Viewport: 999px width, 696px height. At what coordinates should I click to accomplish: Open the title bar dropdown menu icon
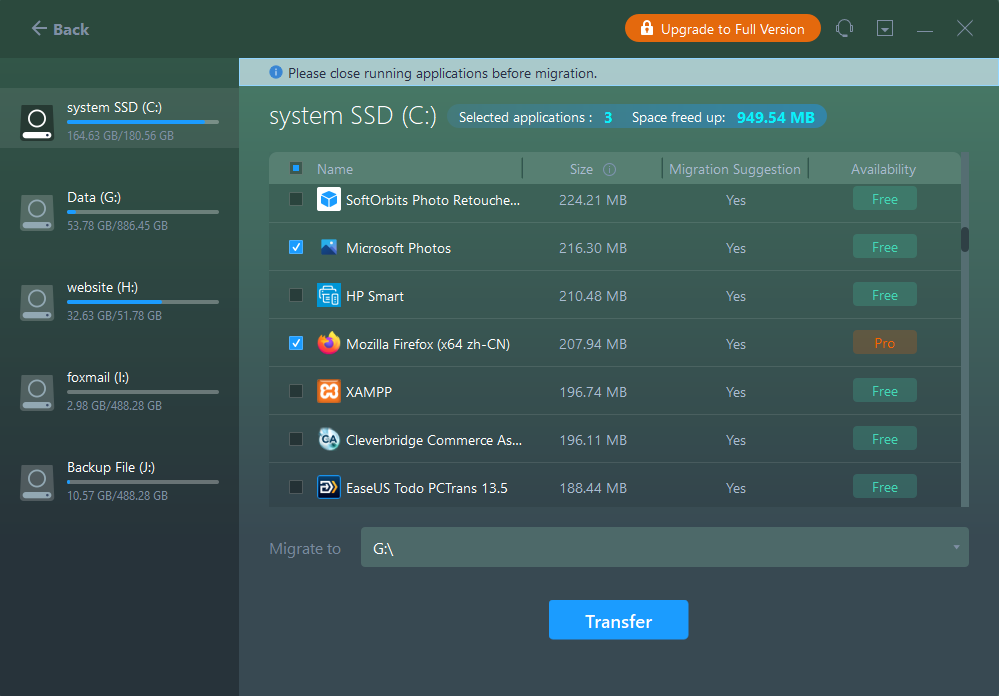[885, 29]
